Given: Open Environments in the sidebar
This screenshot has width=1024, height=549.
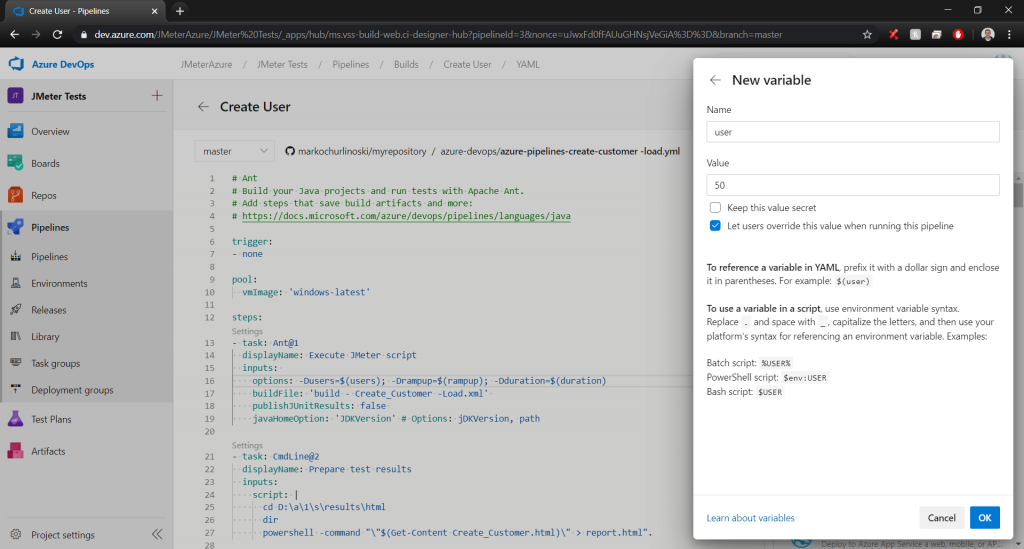Looking at the screenshot, I should tap(59, 283).
